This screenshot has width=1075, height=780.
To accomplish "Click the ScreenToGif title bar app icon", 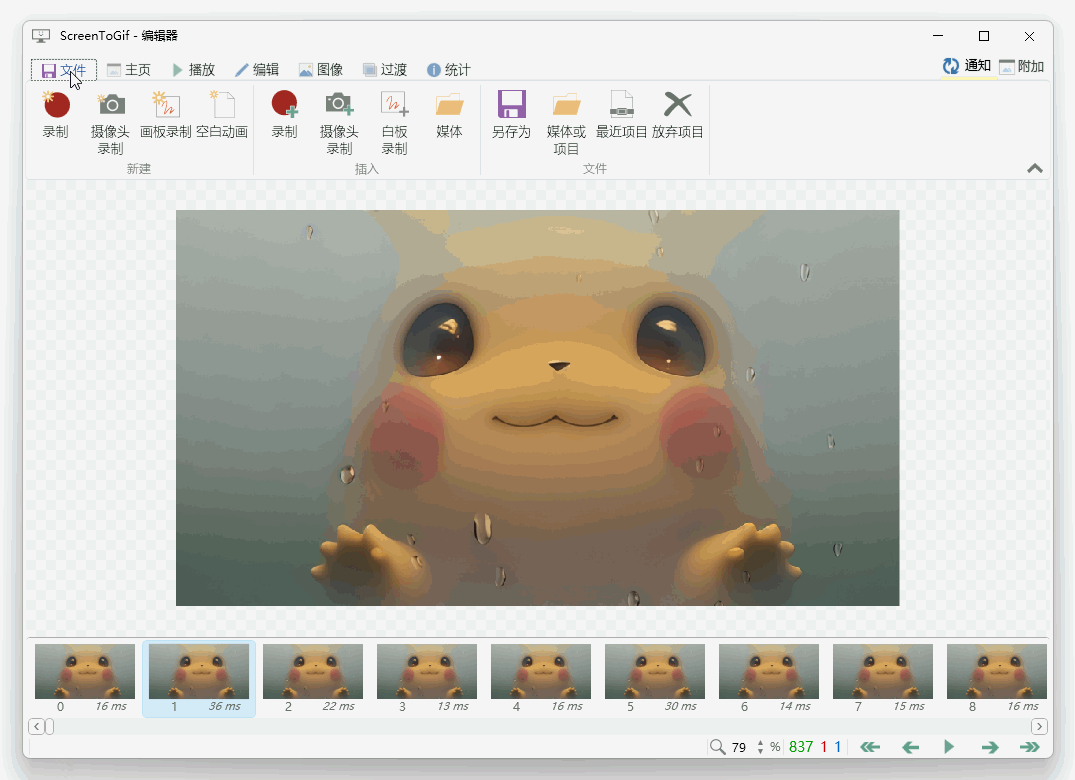I will coord(41,36).
